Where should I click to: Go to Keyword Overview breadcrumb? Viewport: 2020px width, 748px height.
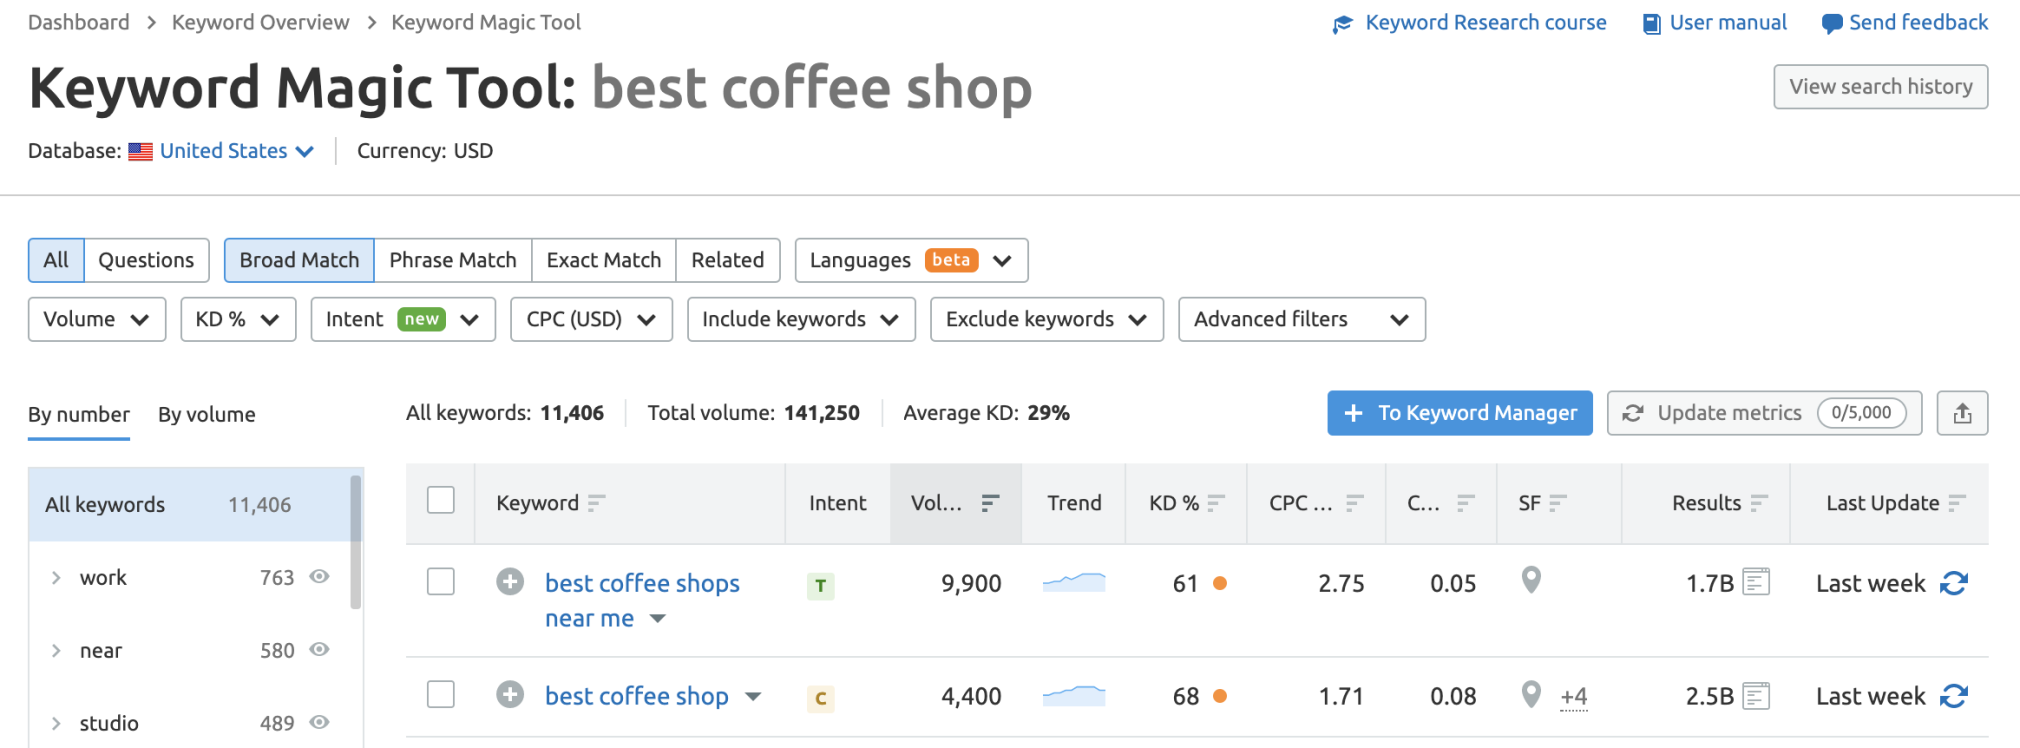(x=260, y=22)
